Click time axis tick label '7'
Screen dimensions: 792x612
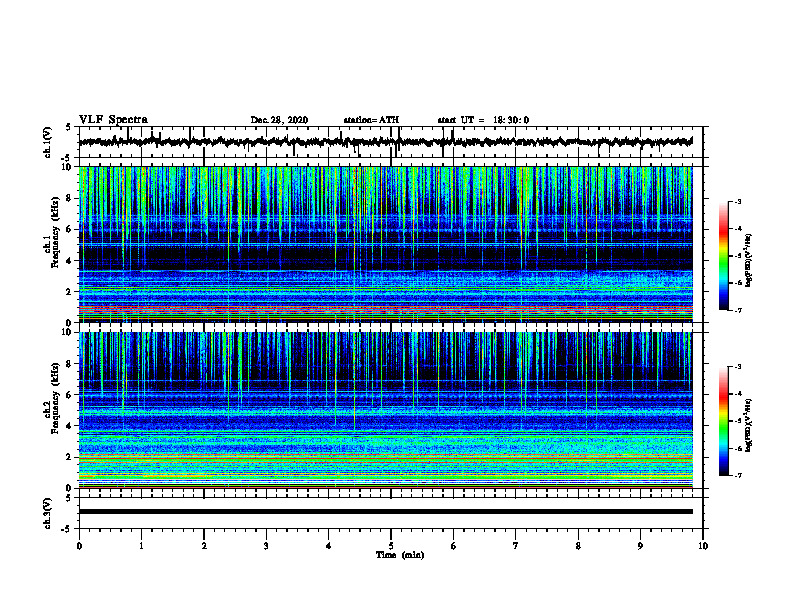[x=516, y=546]
